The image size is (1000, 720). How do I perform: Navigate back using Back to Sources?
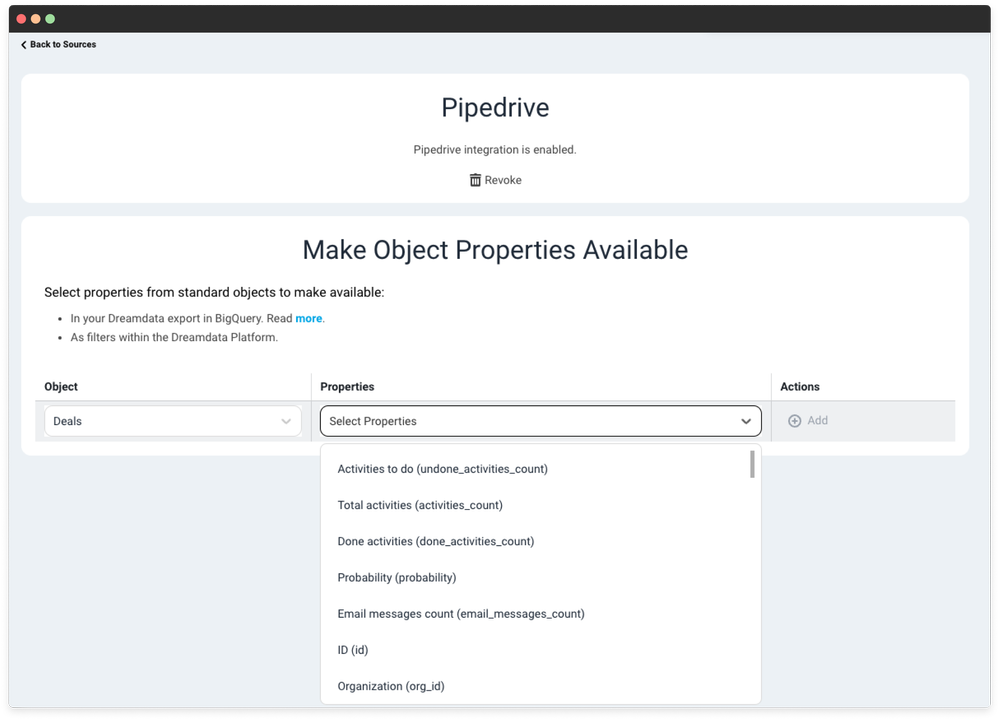[x=60, y=44]
